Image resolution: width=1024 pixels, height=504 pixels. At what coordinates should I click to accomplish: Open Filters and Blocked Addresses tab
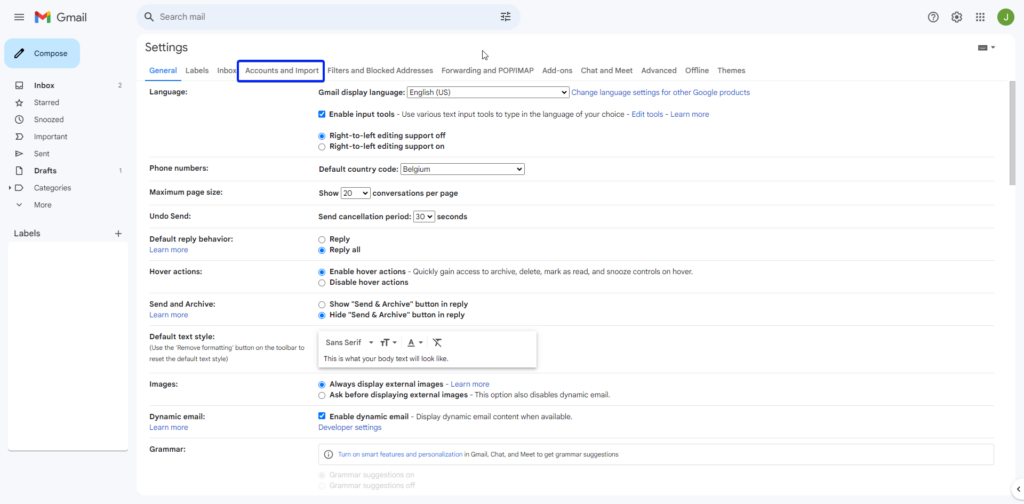click(x=380, y=71)
